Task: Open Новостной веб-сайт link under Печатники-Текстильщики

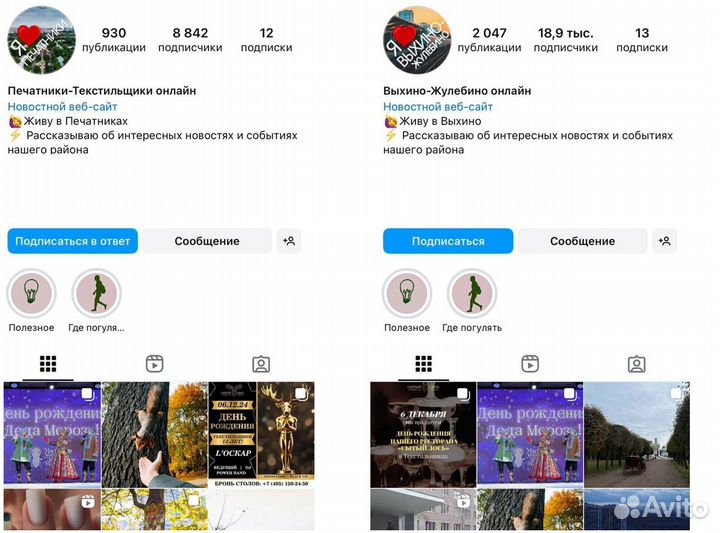Action: (x=62, y=107)
